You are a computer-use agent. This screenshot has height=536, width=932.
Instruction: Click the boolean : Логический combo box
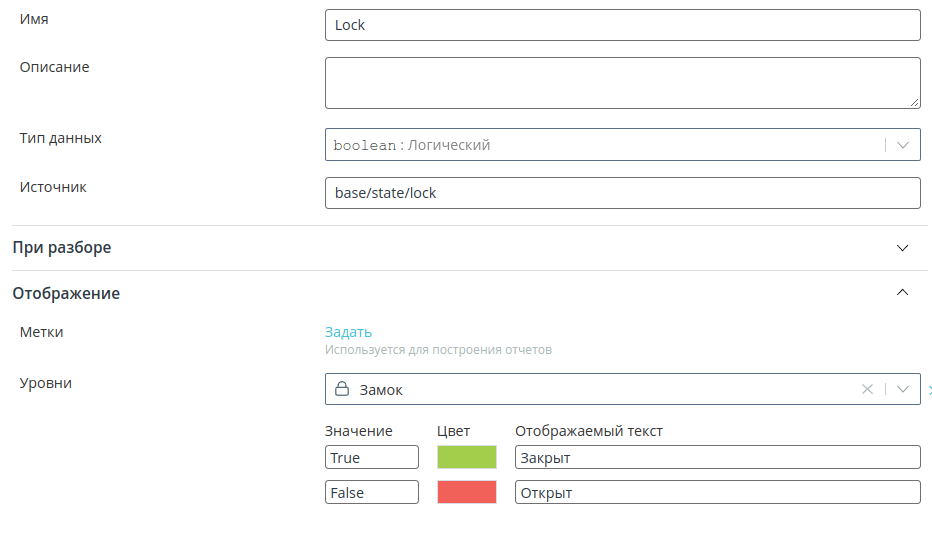tap(622, 144)
